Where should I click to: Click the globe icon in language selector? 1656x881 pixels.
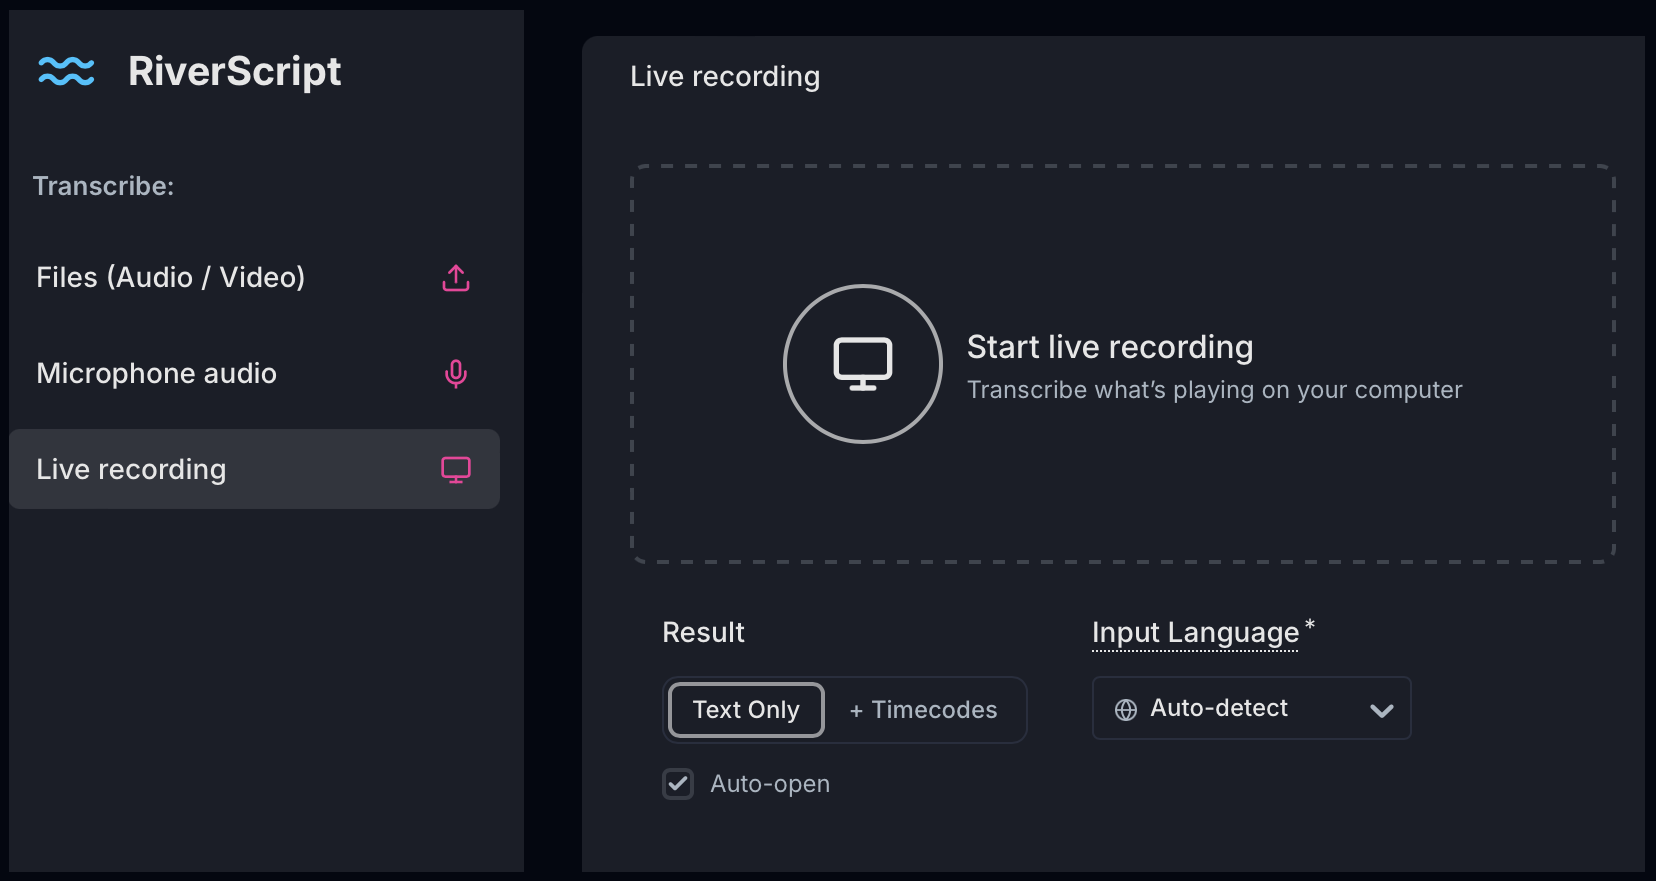pyautogui.click(x=1126, y=709)
